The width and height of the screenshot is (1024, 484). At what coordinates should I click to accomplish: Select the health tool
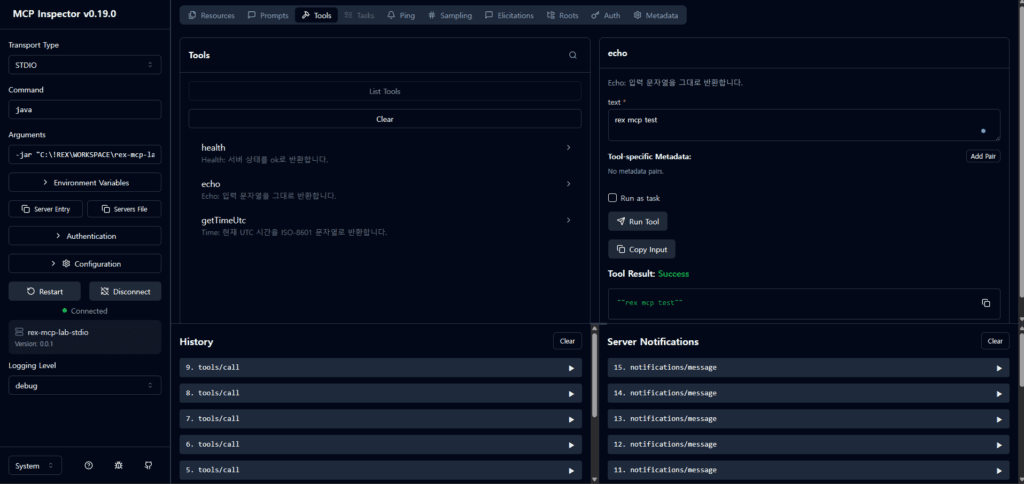pyautogui.click(x=385, y=153)
